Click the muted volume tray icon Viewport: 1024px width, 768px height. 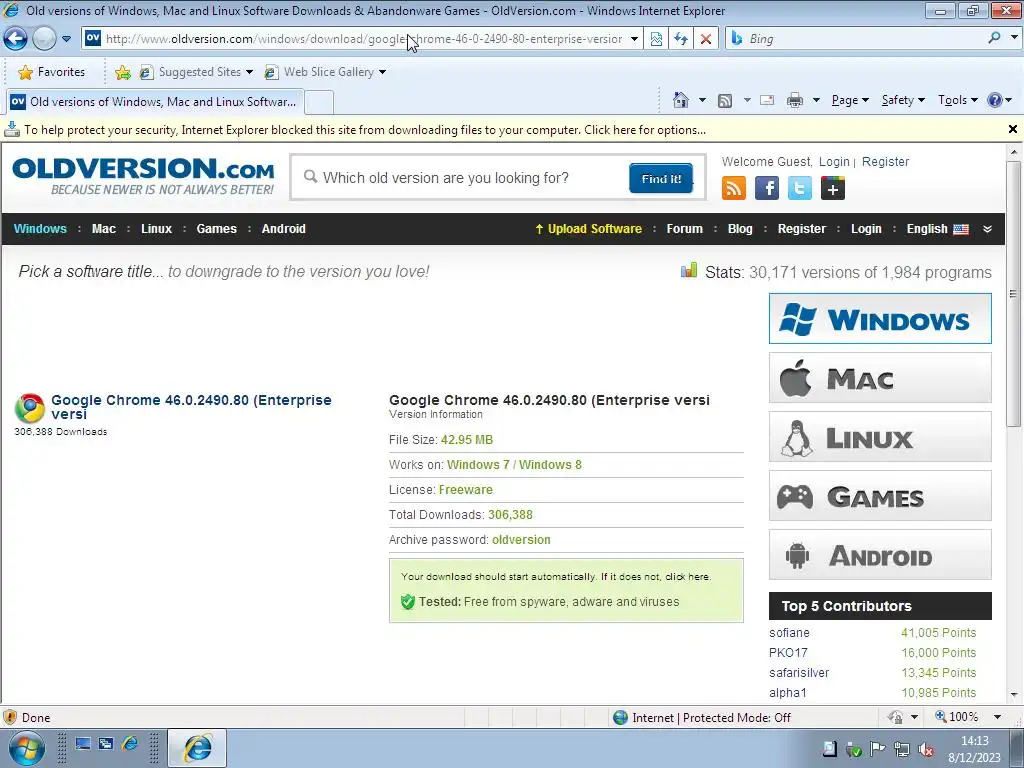pyautogui.click(x=925, y=750)
